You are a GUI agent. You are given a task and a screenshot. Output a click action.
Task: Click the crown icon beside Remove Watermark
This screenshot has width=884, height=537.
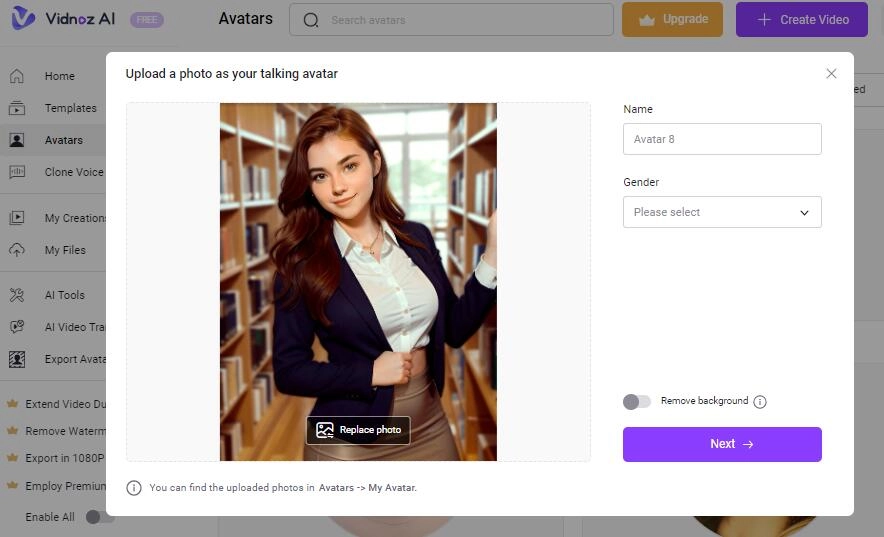[x=12, y=431]
